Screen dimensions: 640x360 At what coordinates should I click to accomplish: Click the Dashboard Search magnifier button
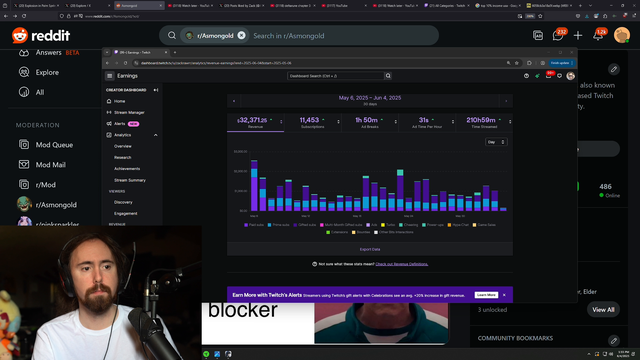point(388,76)
